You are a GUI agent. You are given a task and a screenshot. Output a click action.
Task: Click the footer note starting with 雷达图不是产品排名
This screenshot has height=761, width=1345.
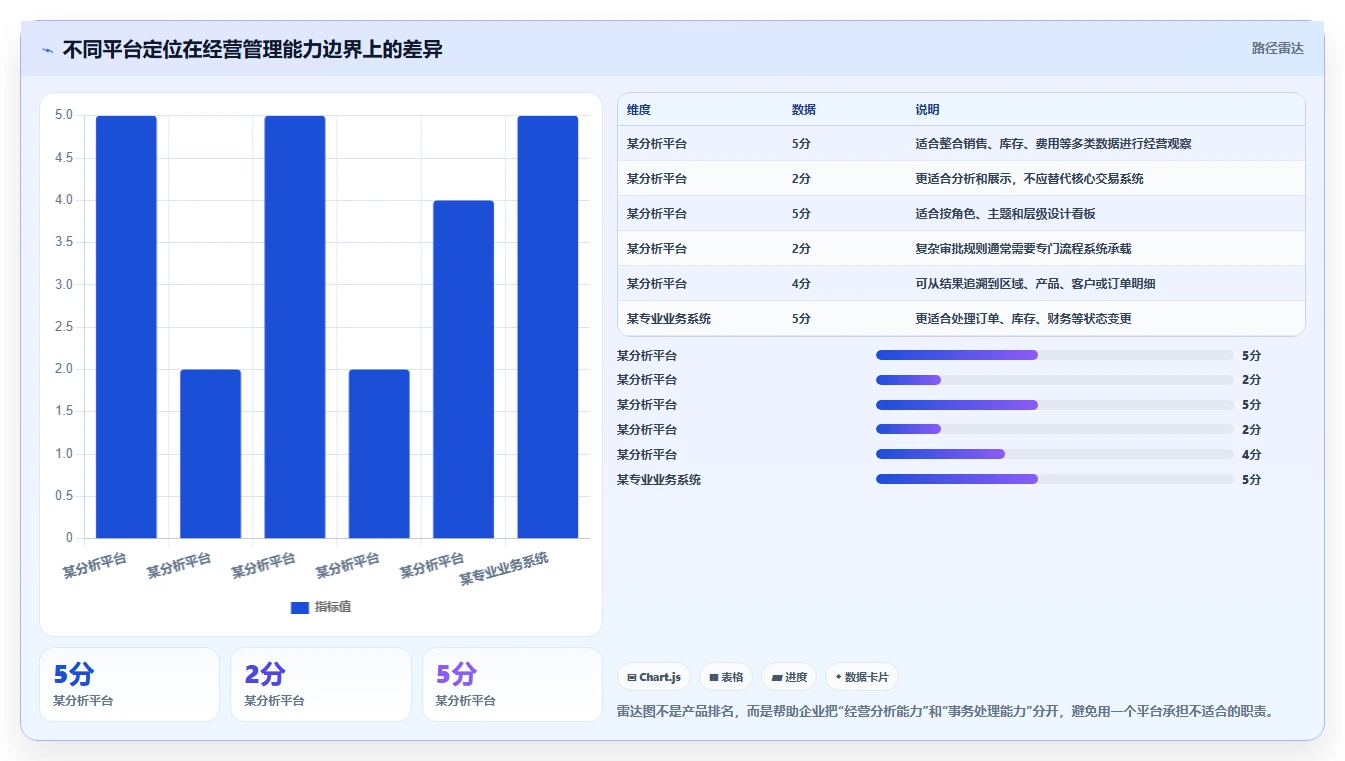click(946, 712)
